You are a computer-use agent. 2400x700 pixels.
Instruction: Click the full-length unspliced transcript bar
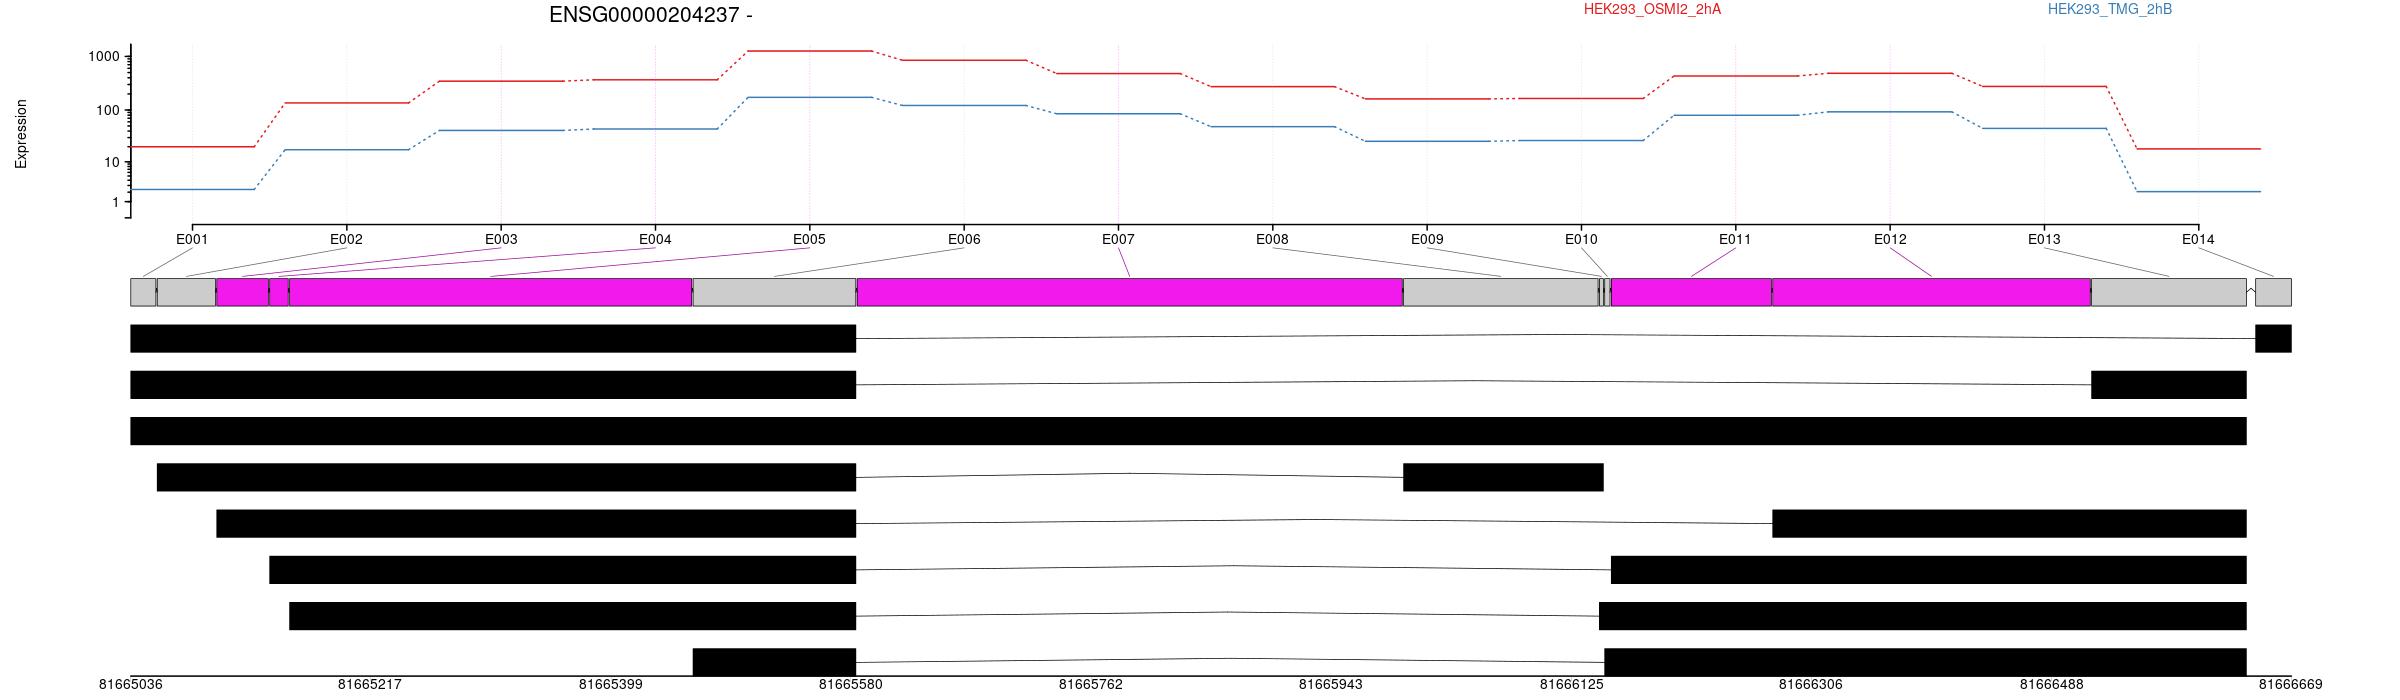pyautogui.click(x=1188, y=431)
